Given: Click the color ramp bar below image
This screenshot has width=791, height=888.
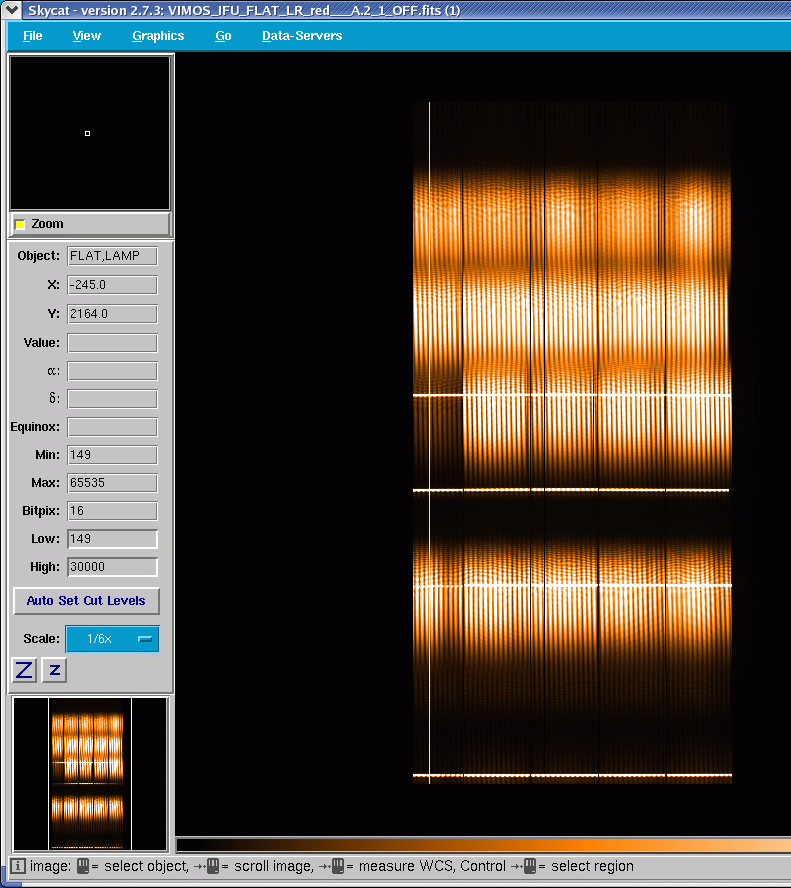Looking at the screenshot, I should [x=484, y=845].
